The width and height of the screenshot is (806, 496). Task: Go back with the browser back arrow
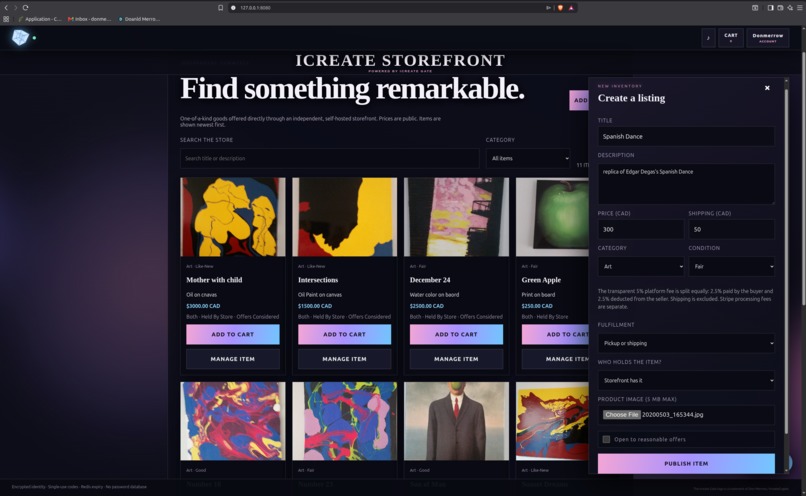coord(6,8)
